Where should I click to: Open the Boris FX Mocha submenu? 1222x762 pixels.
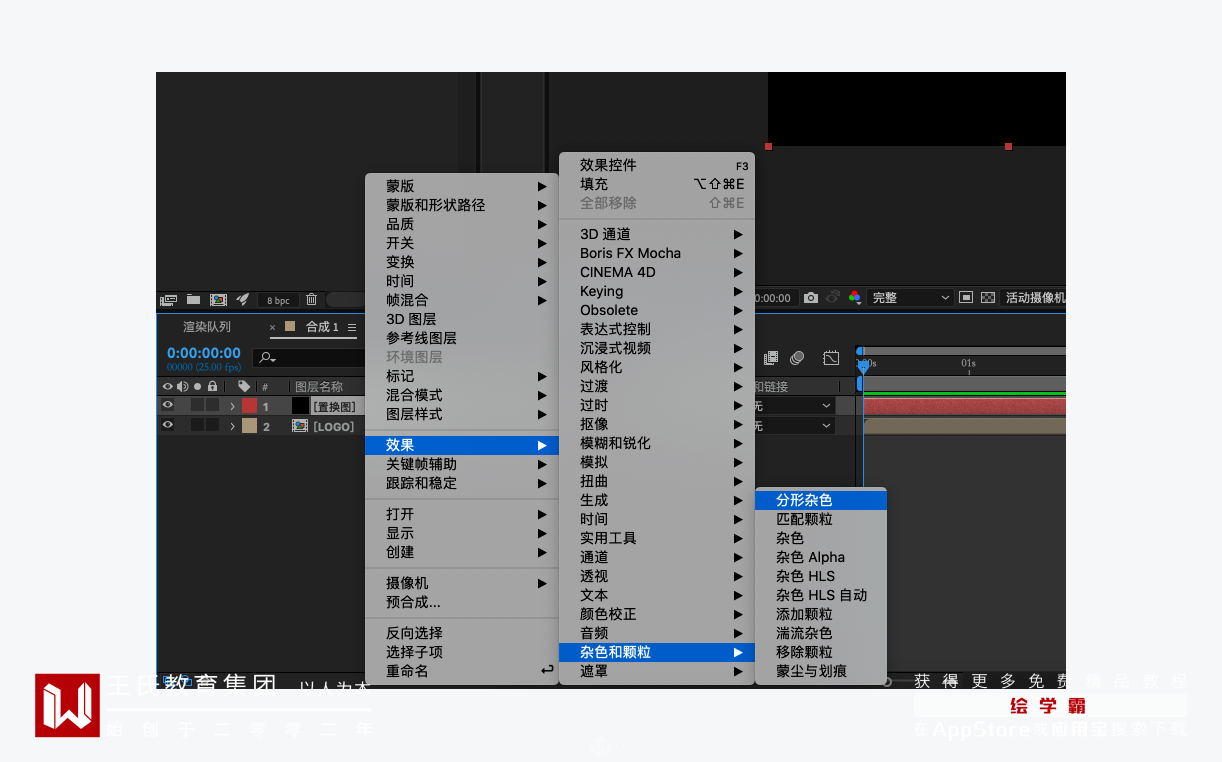(x=657, y=253)
